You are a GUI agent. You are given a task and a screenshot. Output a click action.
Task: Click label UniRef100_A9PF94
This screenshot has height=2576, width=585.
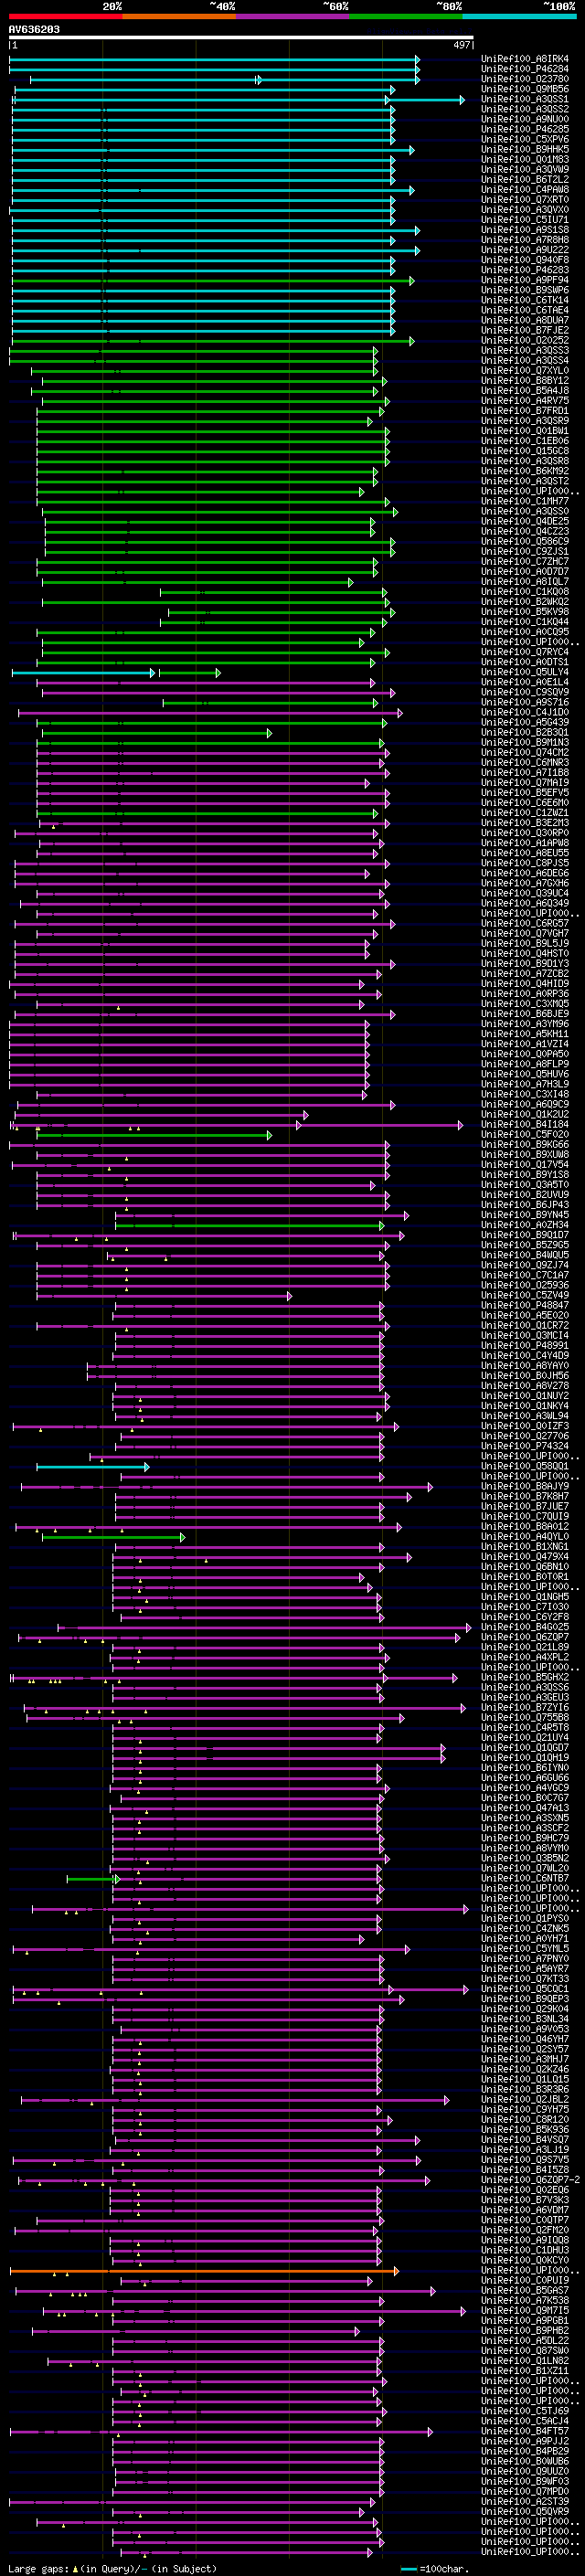525,280
